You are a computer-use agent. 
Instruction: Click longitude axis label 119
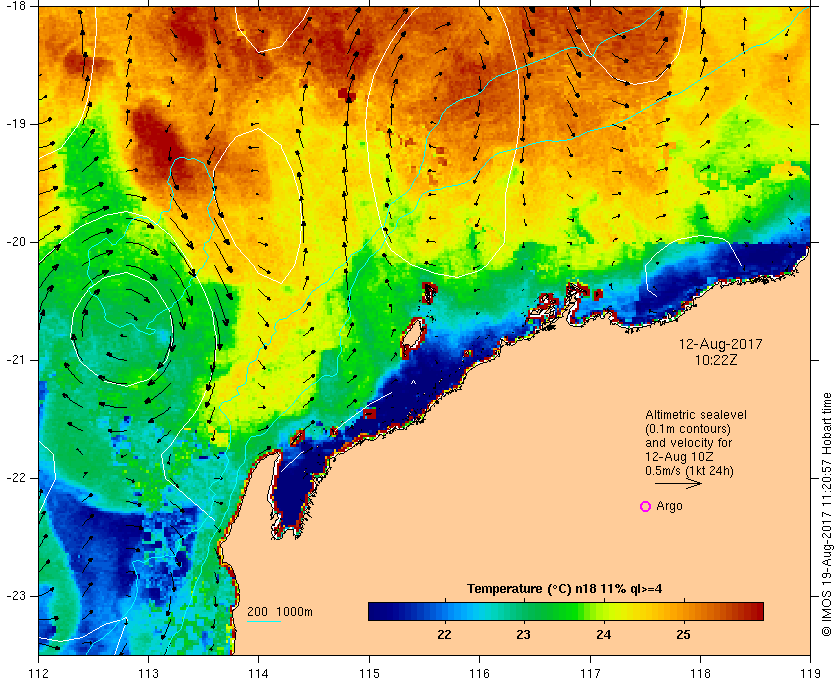811,672
